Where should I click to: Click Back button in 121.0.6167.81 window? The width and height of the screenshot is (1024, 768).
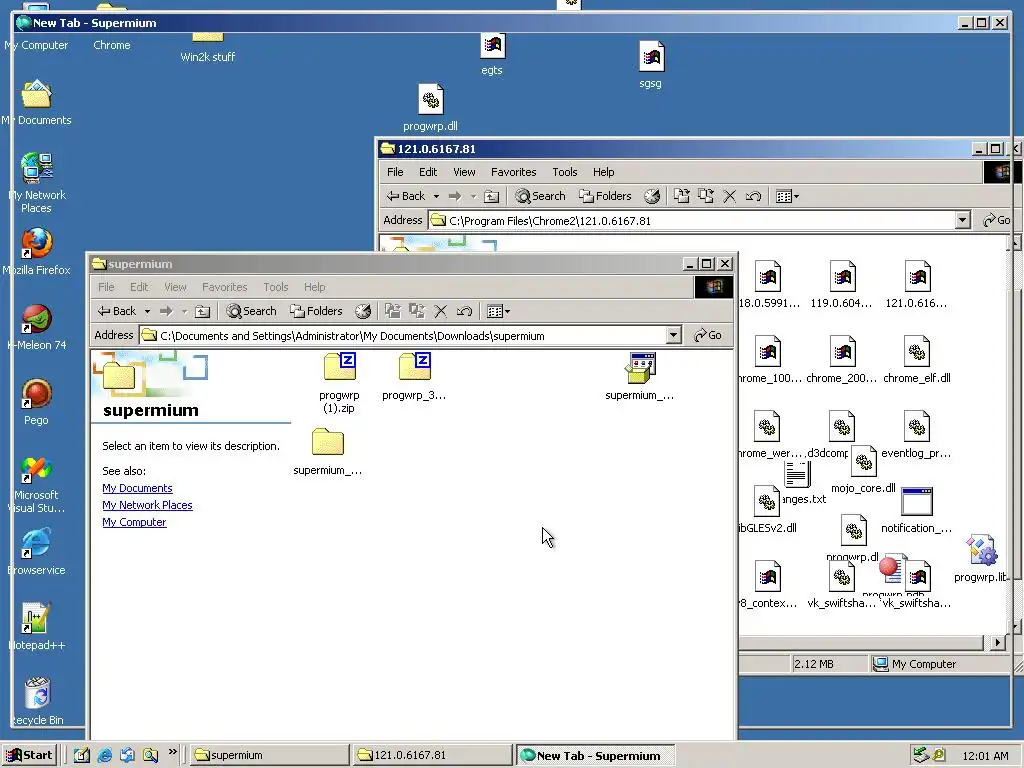pos(406,196)
